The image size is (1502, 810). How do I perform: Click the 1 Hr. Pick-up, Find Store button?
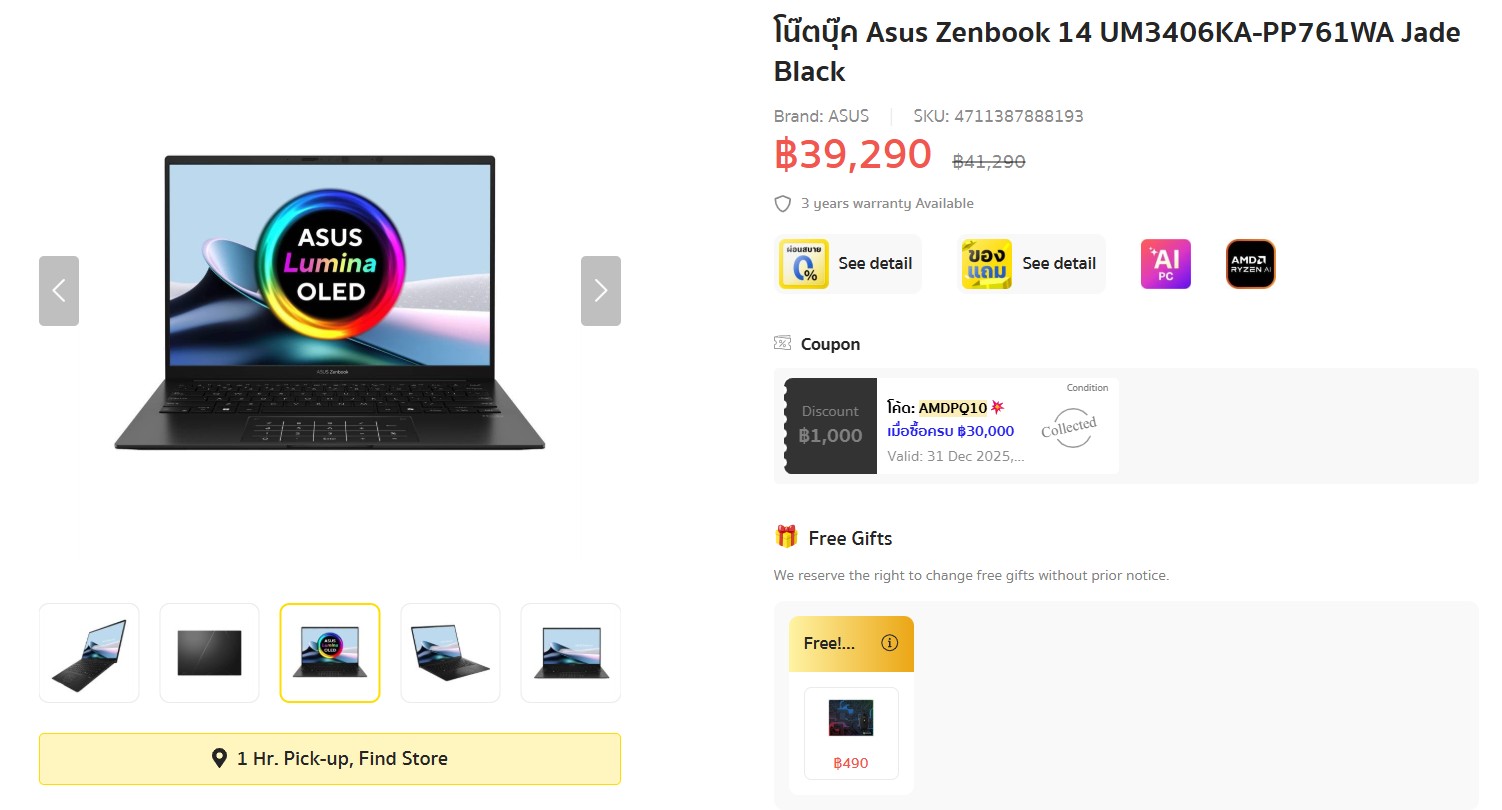tap(330, 759)
